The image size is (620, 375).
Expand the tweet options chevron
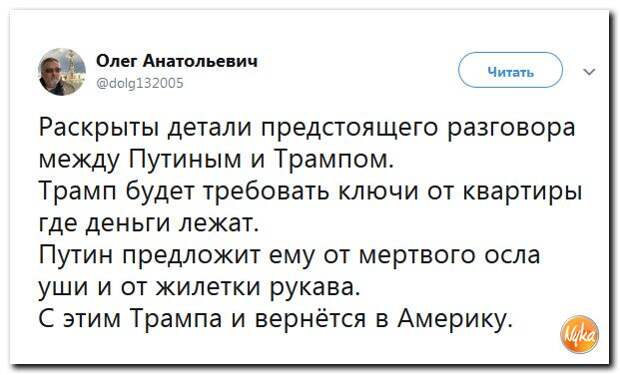590,72
